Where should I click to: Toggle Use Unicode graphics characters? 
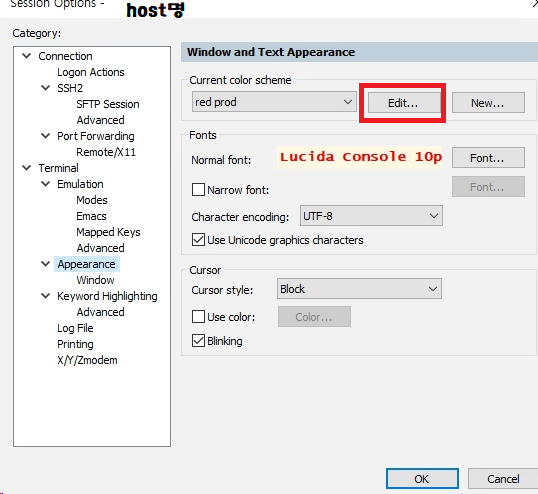click(x=198, y=240)
